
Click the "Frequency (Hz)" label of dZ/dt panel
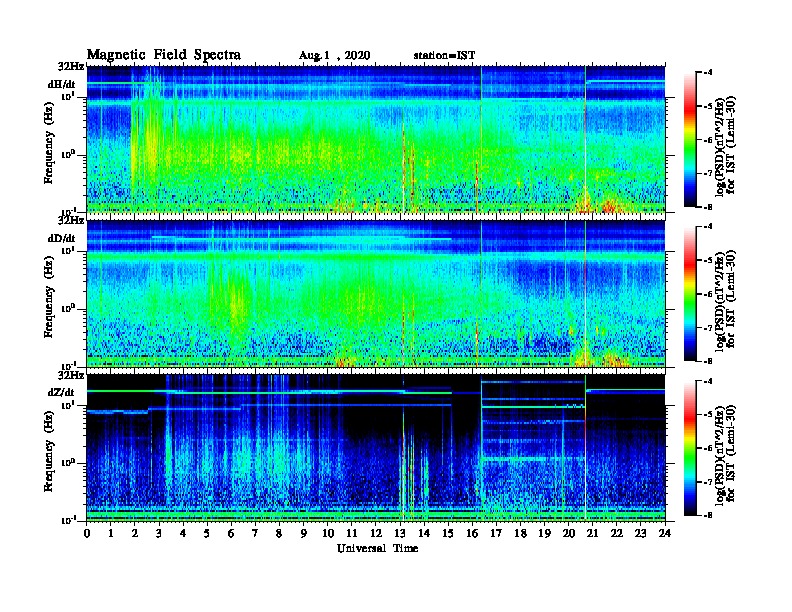49,451
